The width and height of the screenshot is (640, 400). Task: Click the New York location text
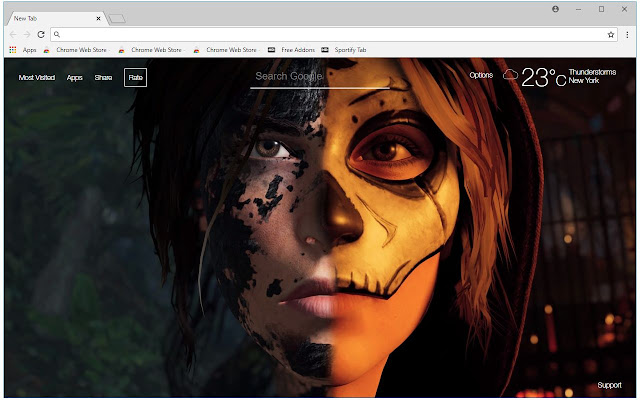tap(584, 81)
